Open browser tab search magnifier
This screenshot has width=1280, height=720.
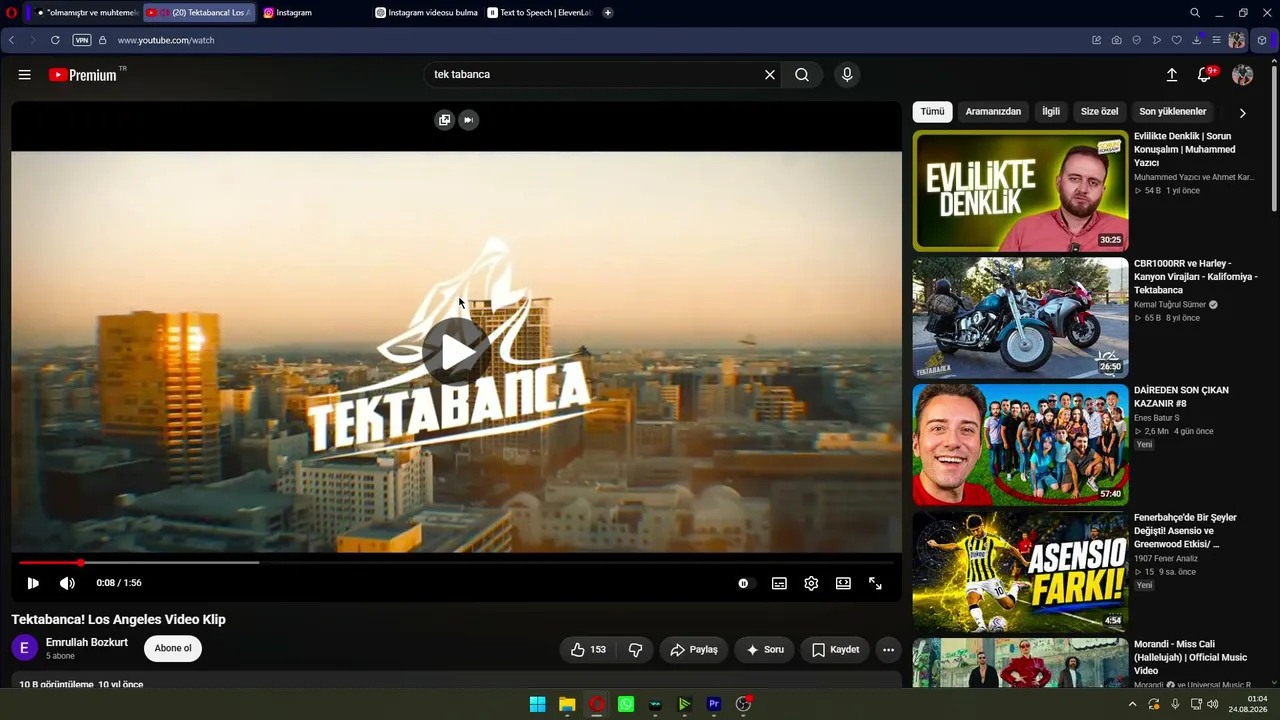1195,13
